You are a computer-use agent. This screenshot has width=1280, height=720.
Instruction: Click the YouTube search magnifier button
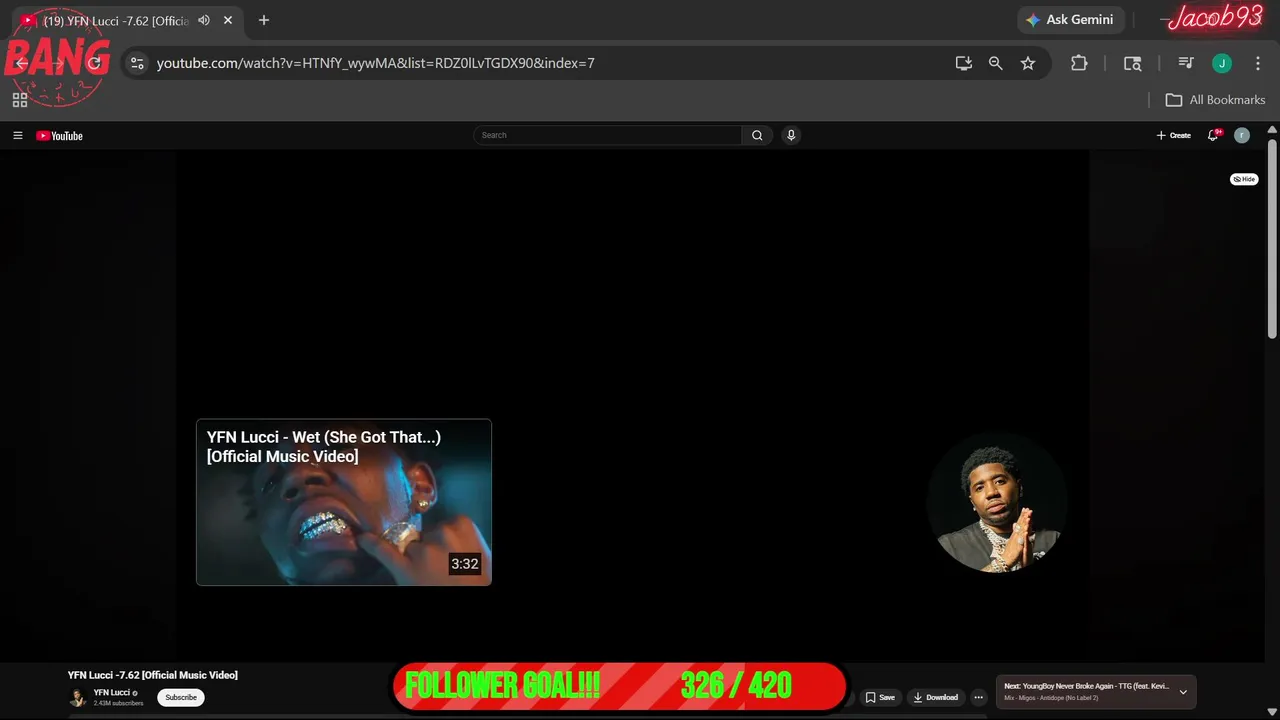point(757,135)
